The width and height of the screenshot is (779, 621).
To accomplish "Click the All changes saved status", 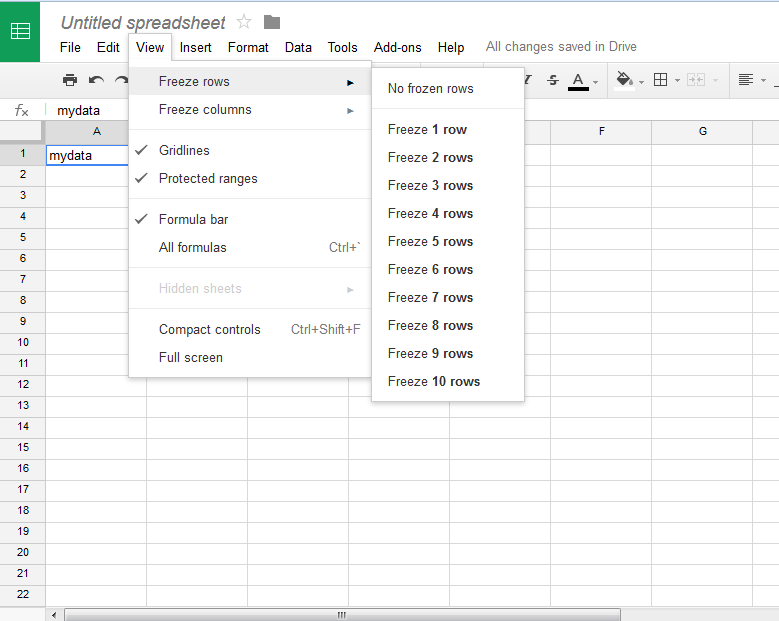I will click(x=561, y=47).
